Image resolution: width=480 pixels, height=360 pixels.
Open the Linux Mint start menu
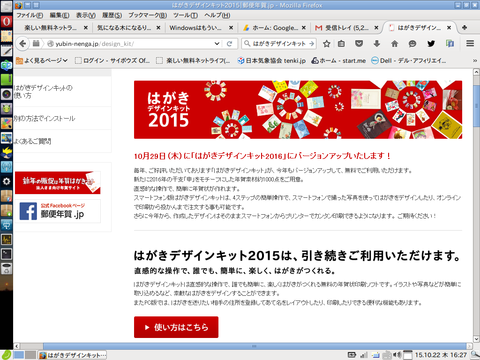[6, 355]
